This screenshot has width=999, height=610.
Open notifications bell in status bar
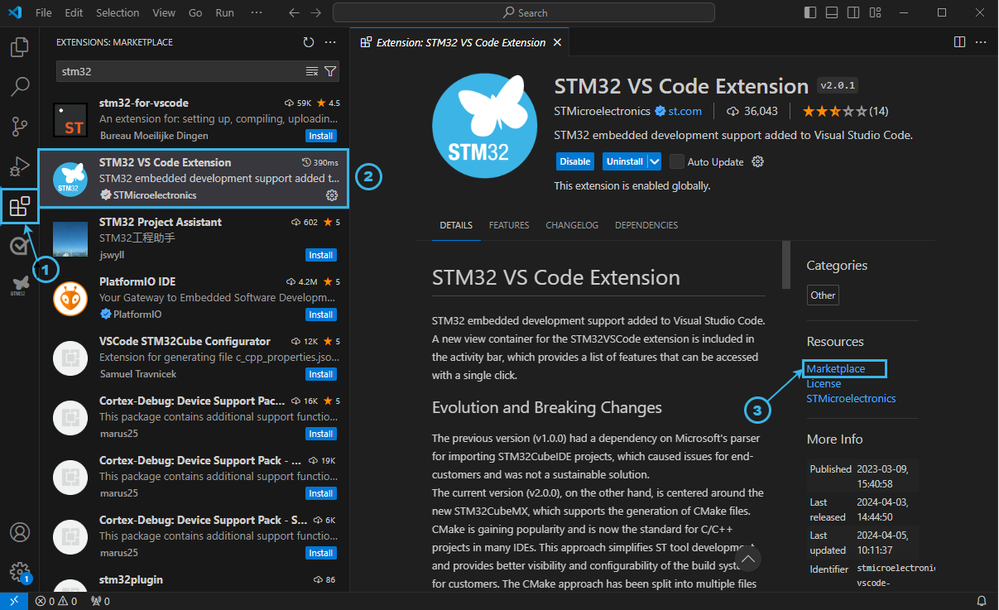(x=982, y=601)
